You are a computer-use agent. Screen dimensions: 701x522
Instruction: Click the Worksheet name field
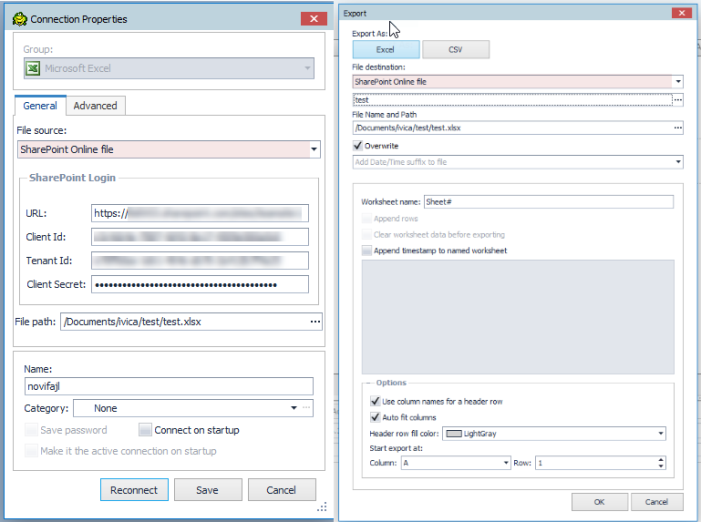point(549,202)
